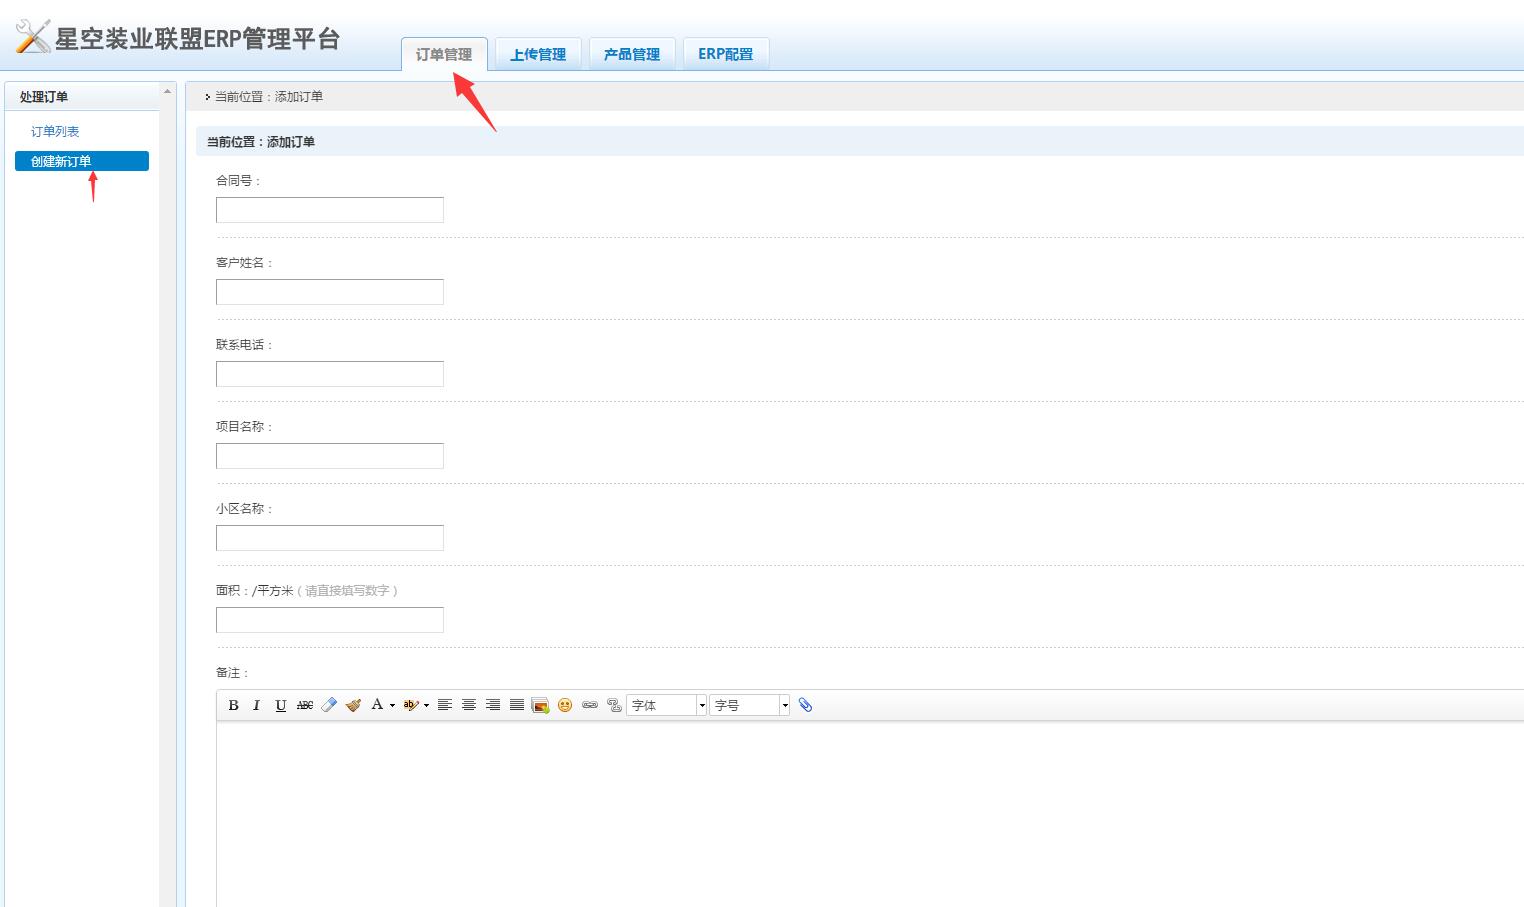This screenshot has width=1524, height=907.
Task: Open the 字号 font size dropdown
Action: [x=750, y=705]
